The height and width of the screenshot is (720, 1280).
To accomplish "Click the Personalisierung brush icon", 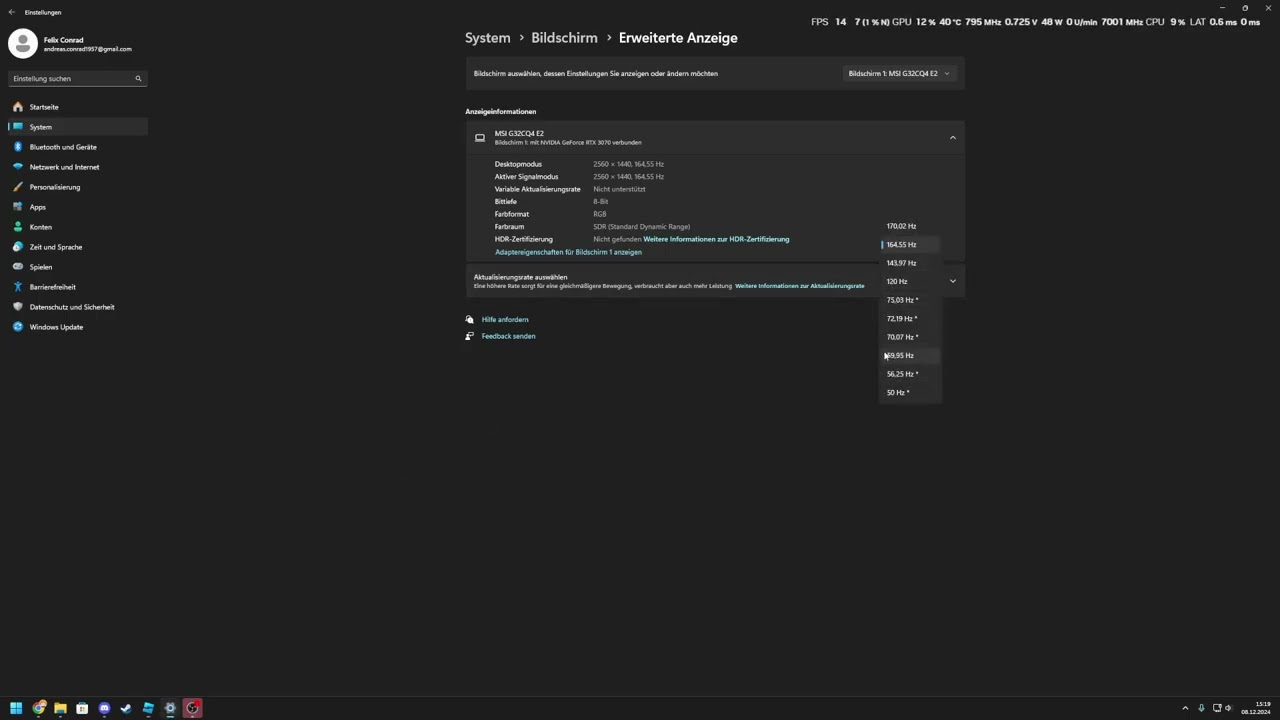I will point(18,187).
